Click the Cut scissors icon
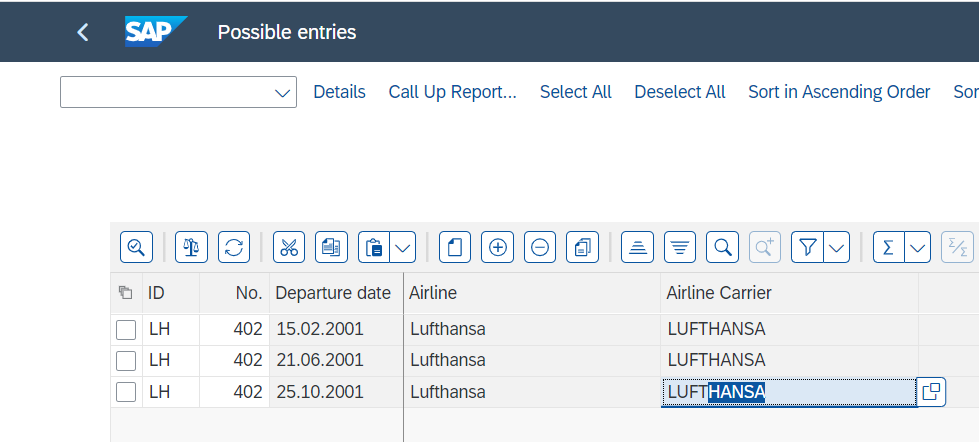Viewport: 979px width, 442px height. click(289, 247)
